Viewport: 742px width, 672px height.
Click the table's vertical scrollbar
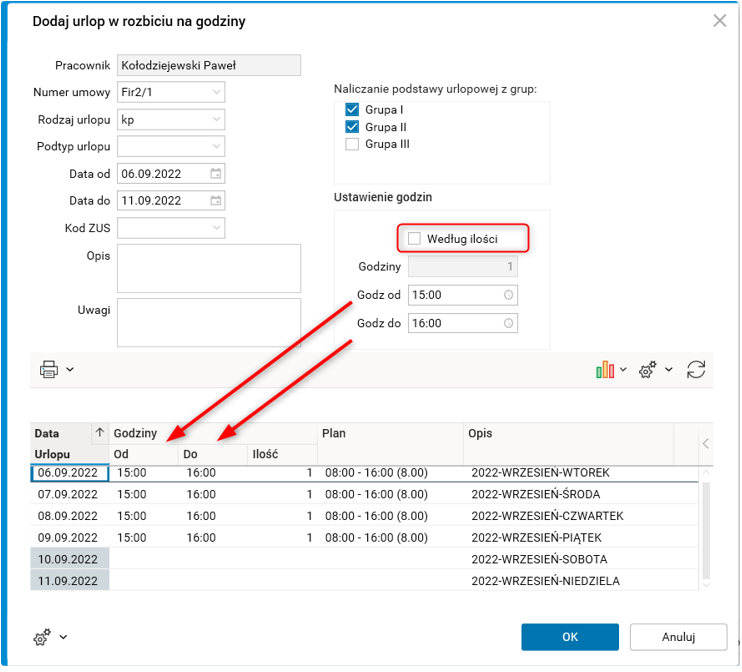pyautogui.click(x=706, y=530)
